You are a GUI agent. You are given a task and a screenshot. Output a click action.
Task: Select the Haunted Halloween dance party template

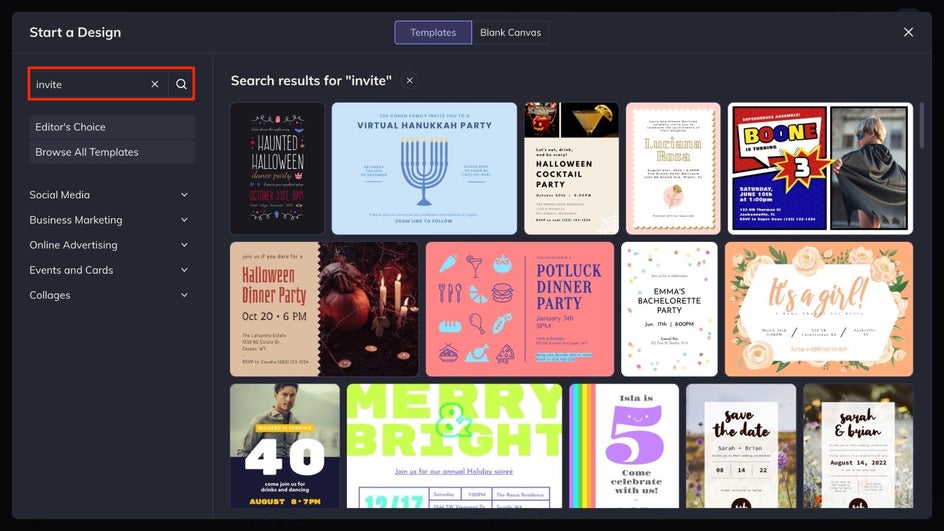[x=277, y=168]
